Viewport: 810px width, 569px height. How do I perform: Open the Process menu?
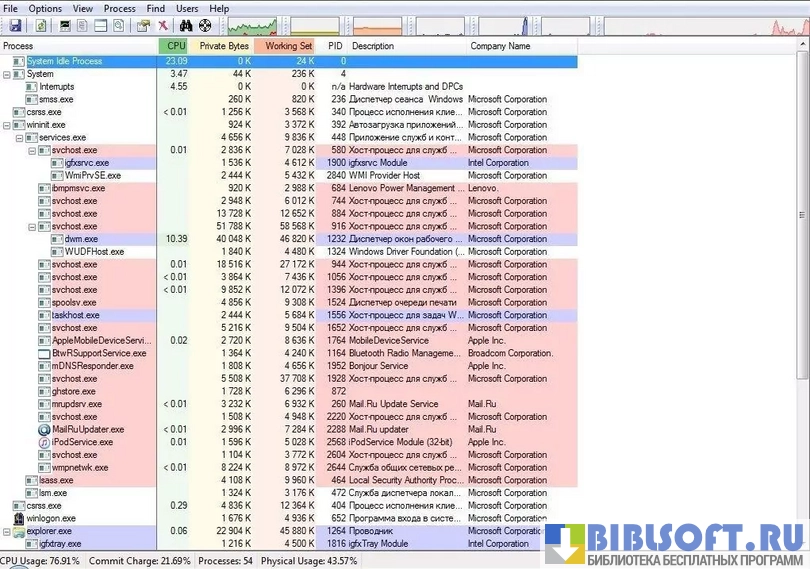120,8
